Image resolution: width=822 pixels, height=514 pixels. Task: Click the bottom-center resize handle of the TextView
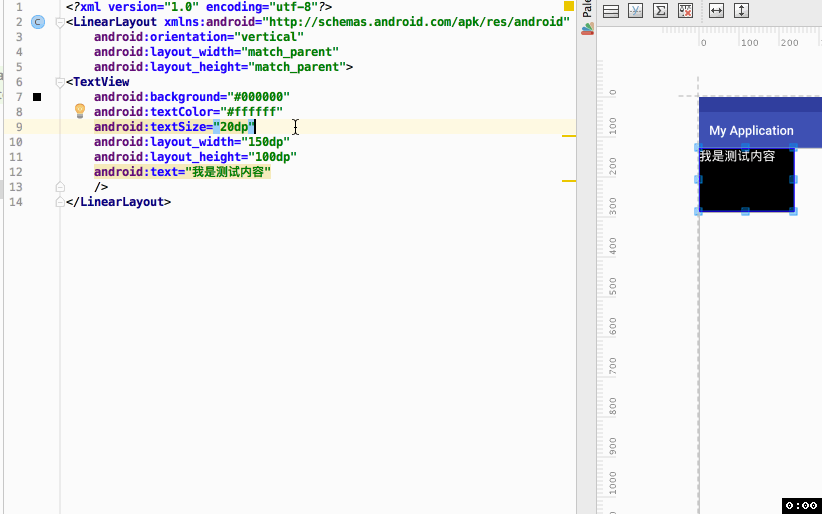(745, 211)
